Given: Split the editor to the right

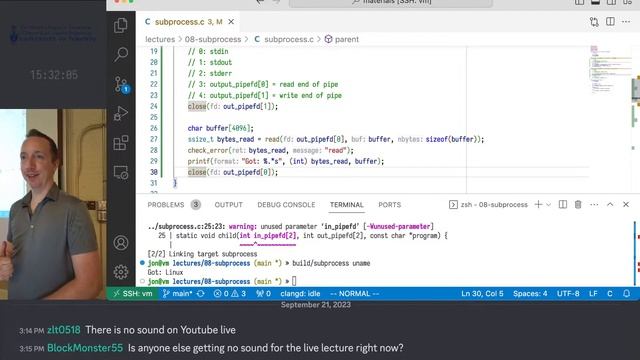Looking at the screenshot, I should [x=610, y=22].
